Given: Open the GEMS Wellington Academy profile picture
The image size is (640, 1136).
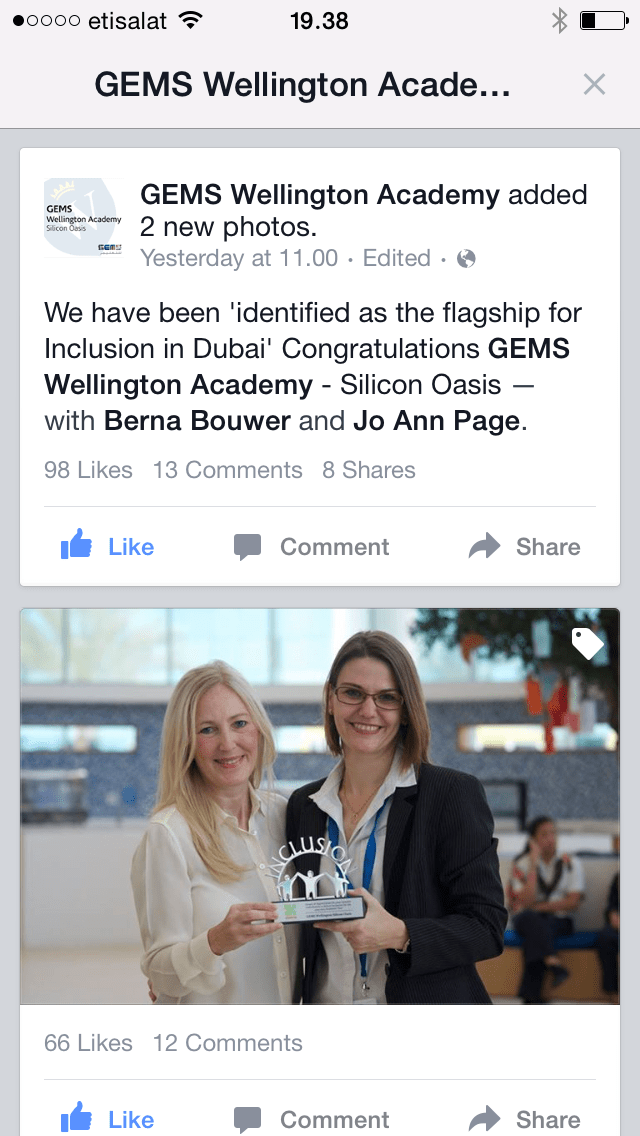Looking at the screenshot, I should (83, 217).
